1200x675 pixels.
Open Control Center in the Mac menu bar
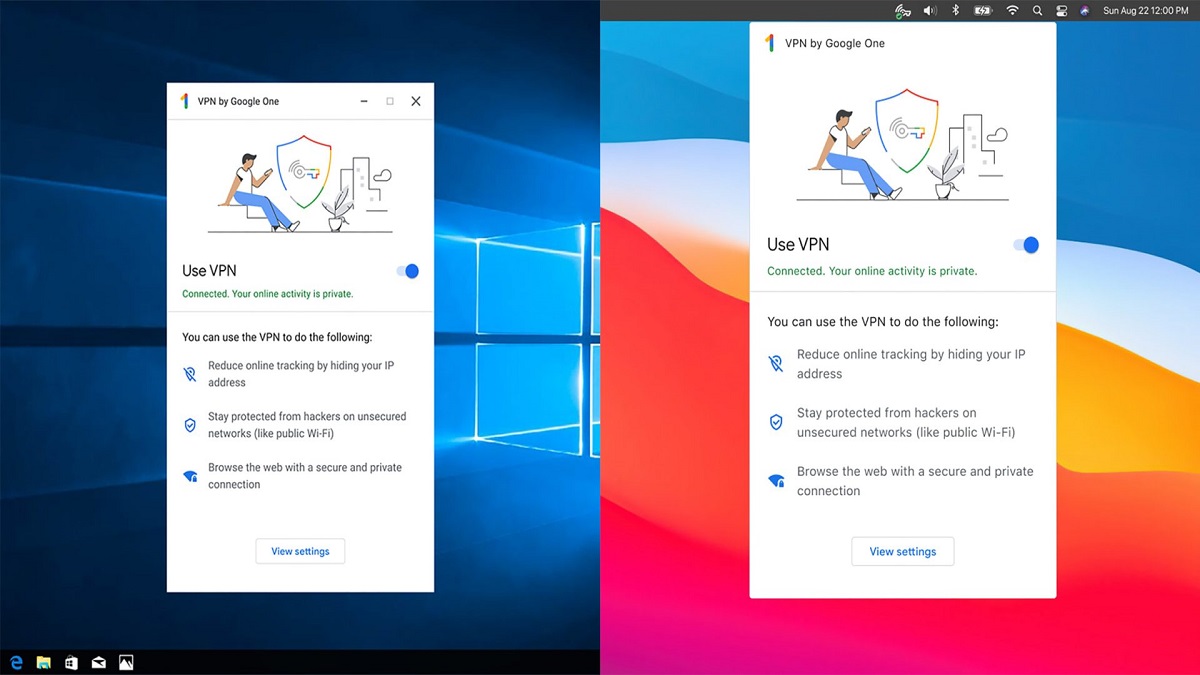point(1062,10)
